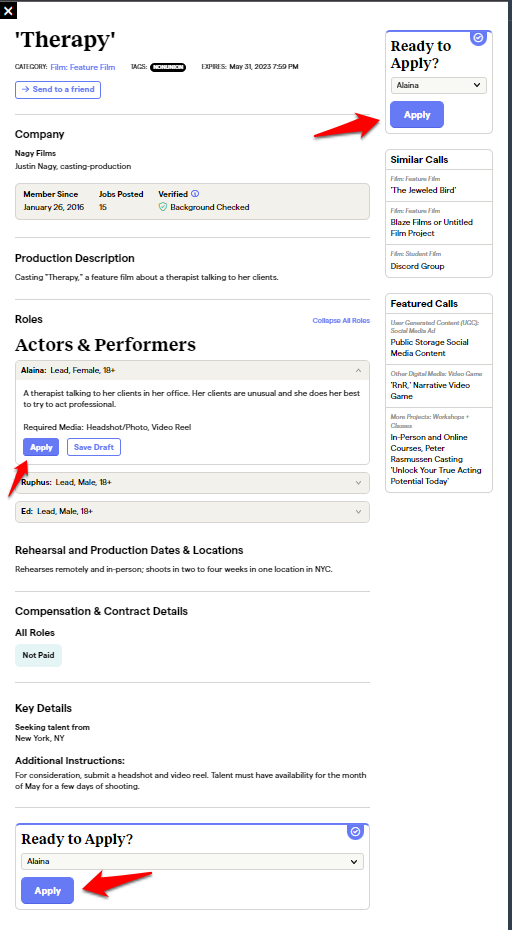Screen dimensions: 512x930
Task: Click the Send to a friend button
Action: (58, 90)
